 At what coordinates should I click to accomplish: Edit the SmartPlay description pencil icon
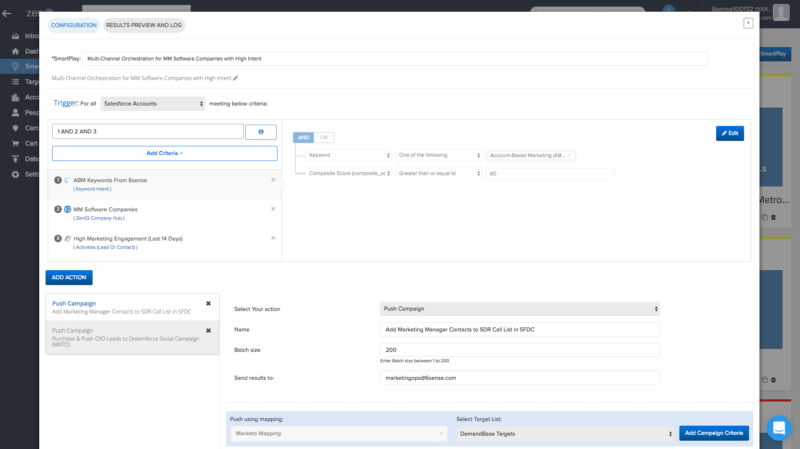coord(235,78)
